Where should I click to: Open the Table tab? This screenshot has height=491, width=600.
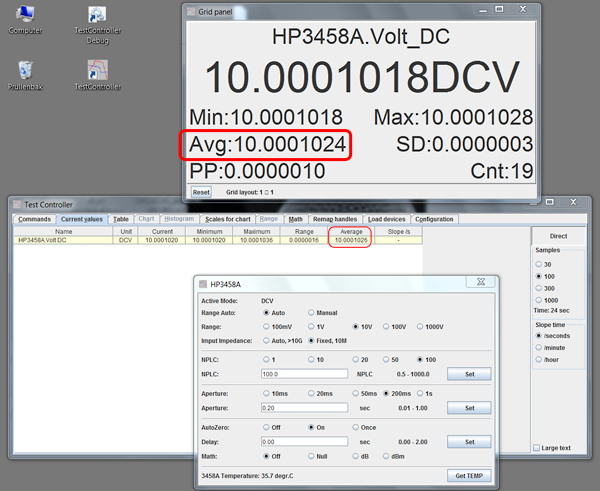tap(121, 219)
